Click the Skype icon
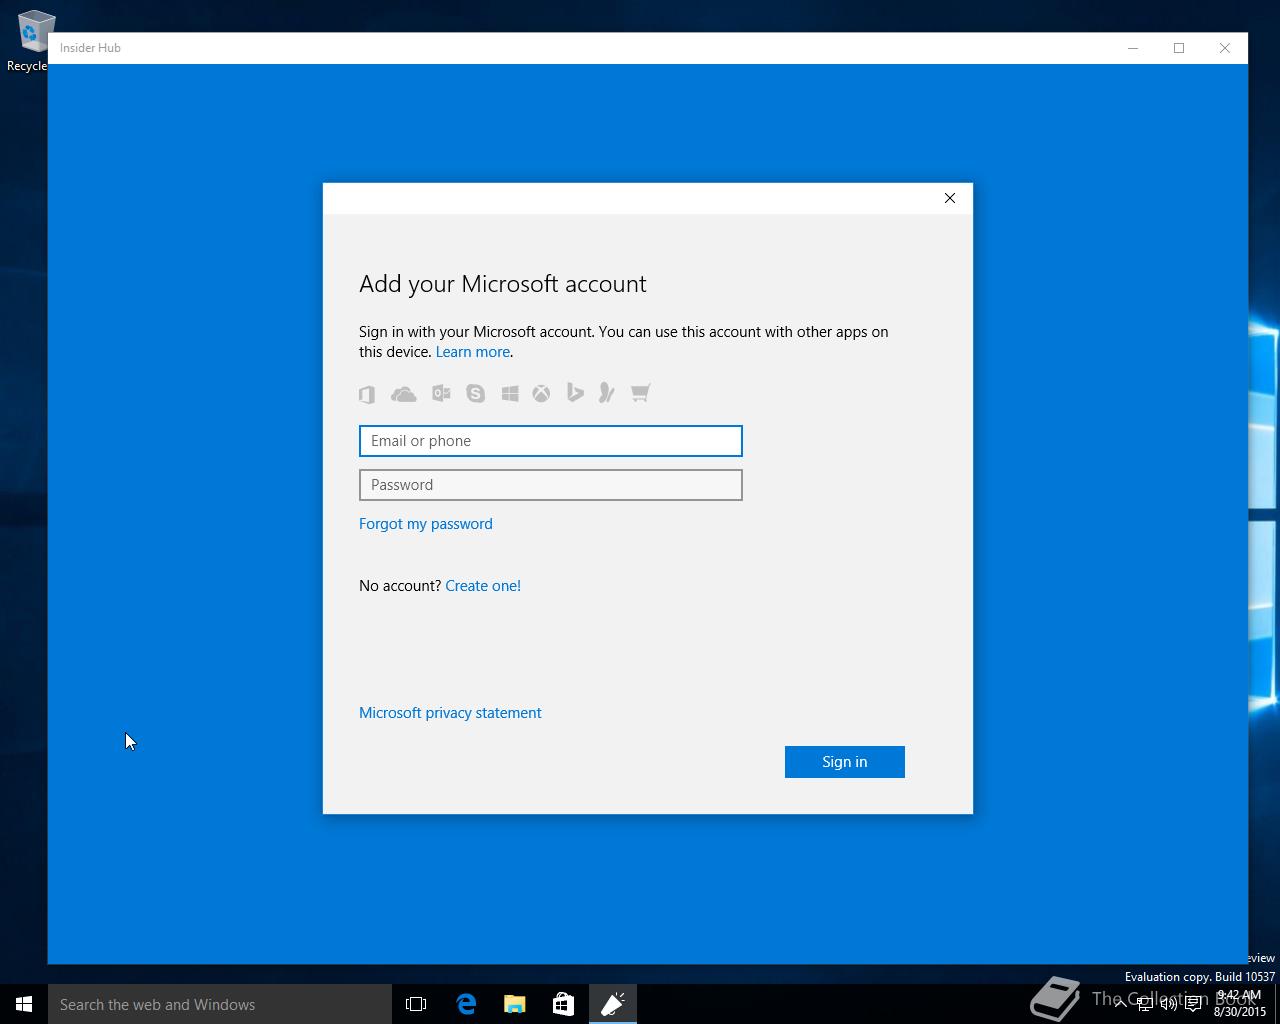Screen dimensions: 1280x1024 (x=476, y=393)
